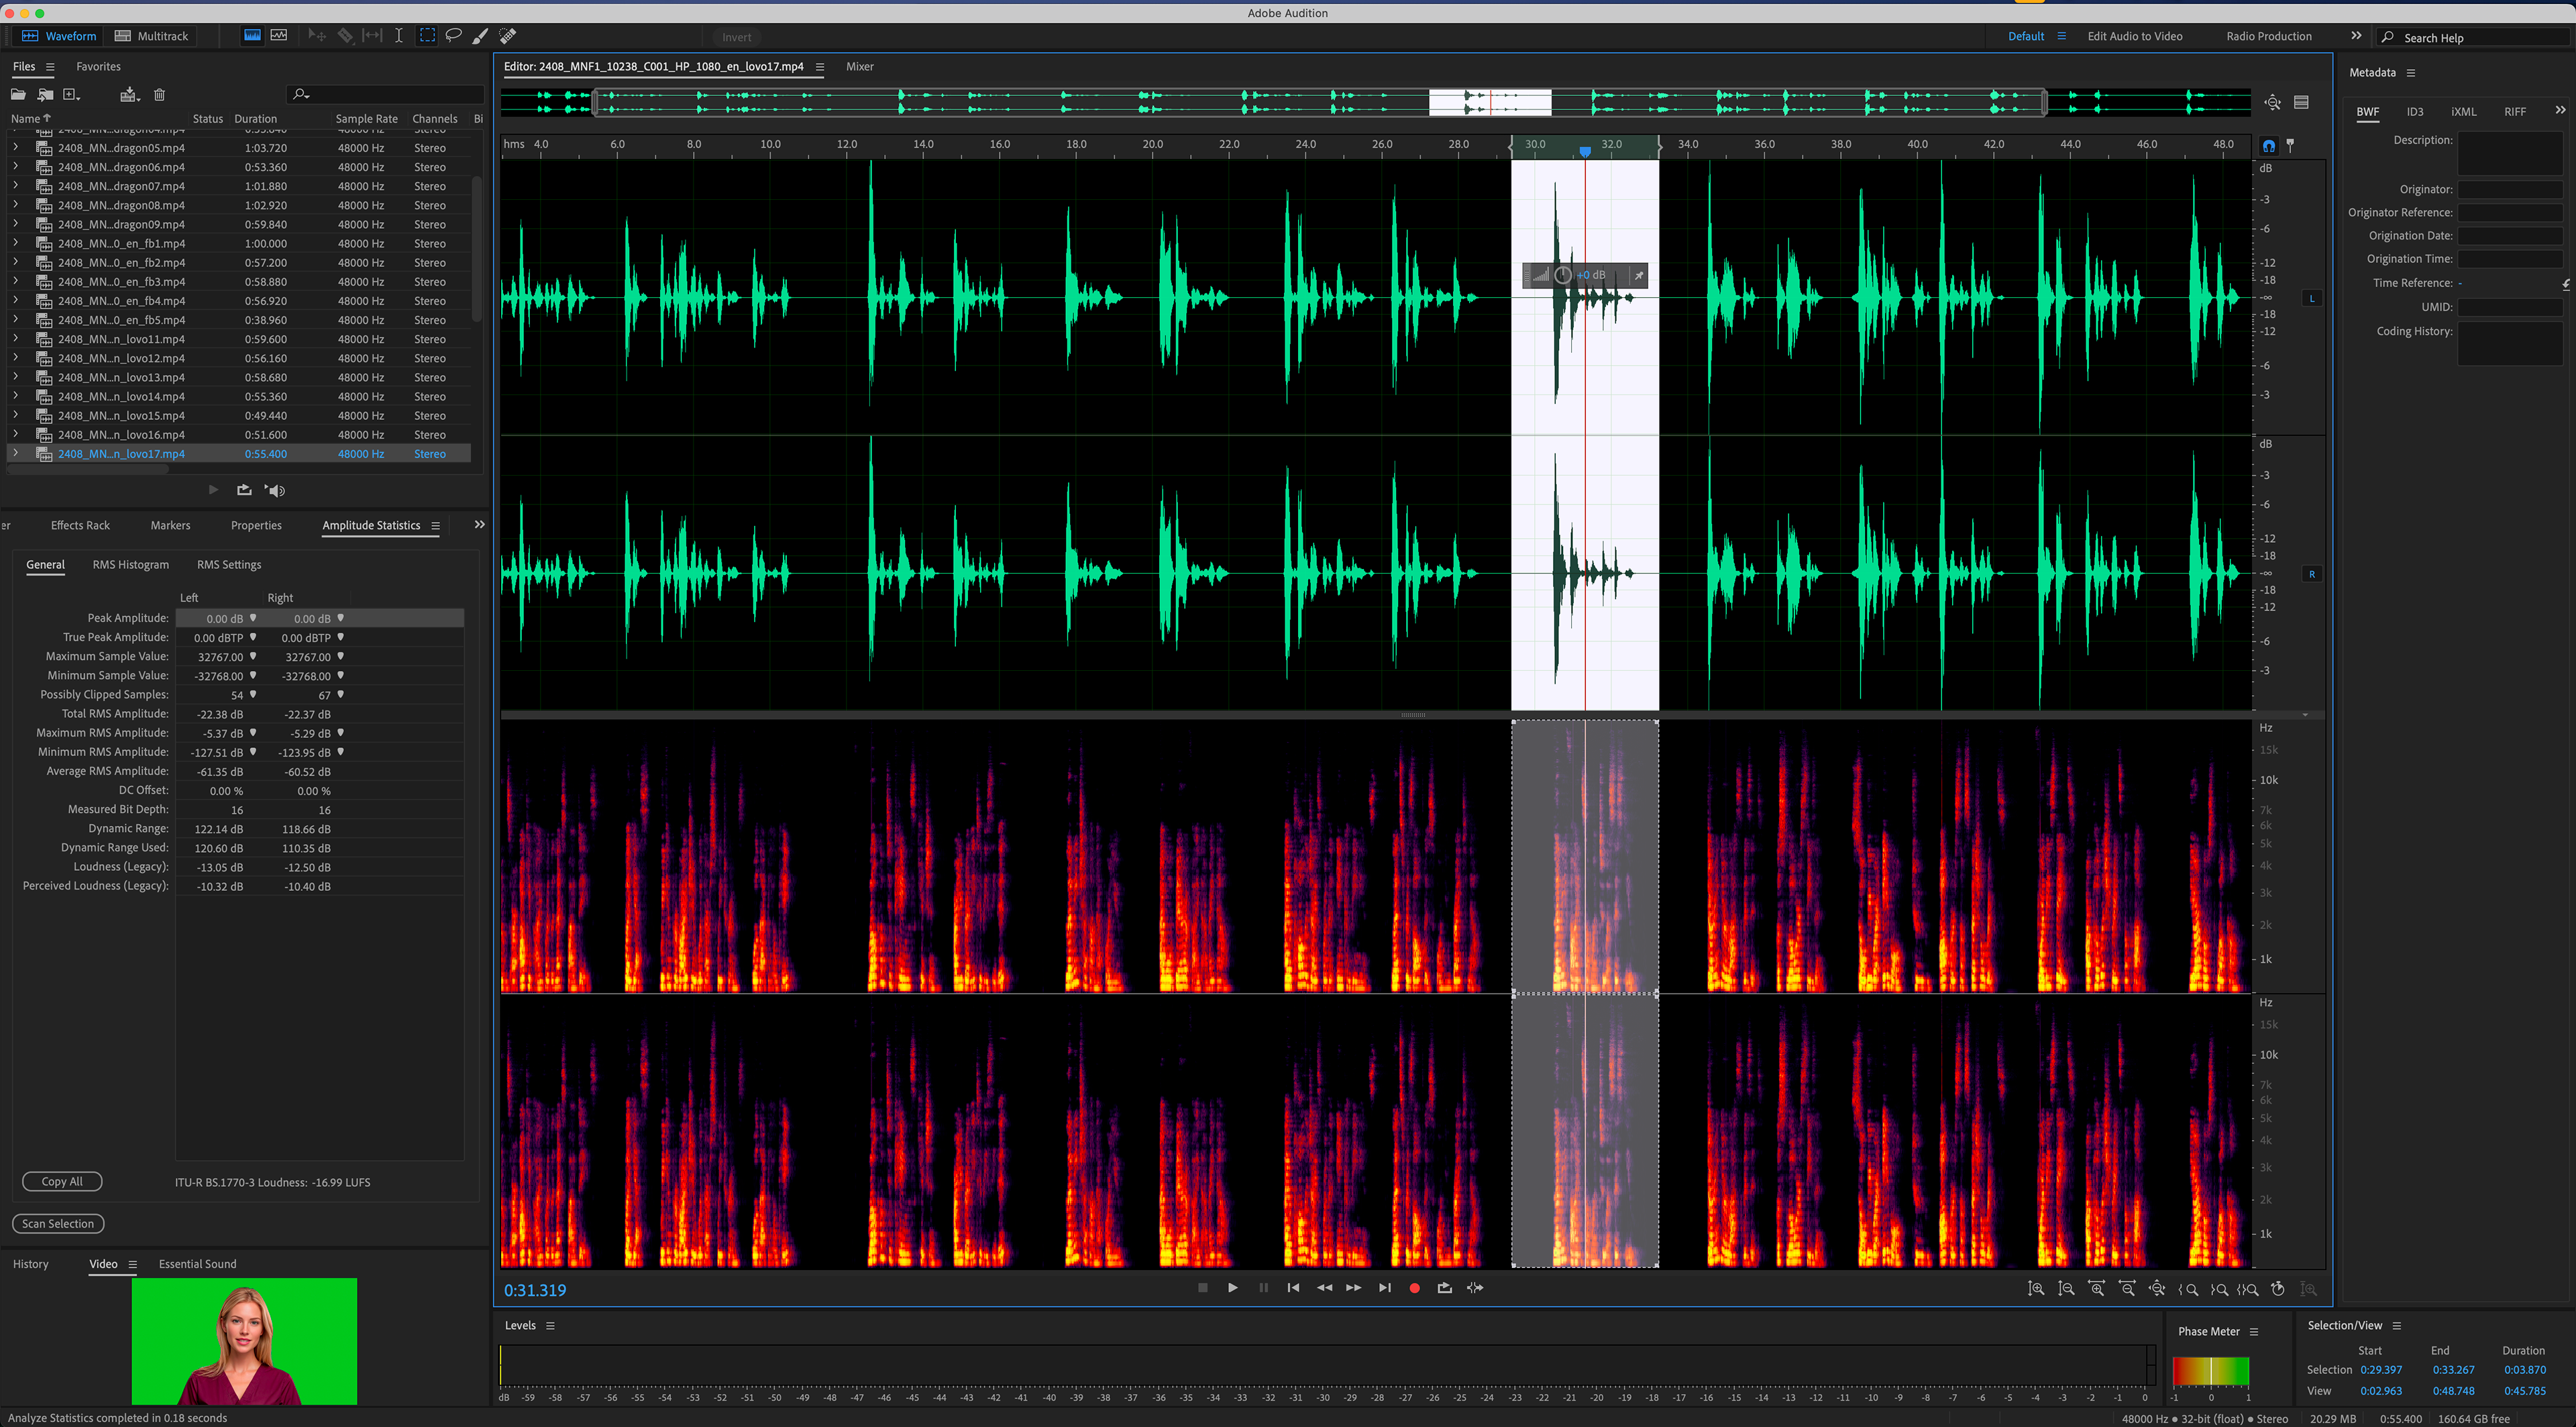Select the Lasso Selection tool

point(453,36)
